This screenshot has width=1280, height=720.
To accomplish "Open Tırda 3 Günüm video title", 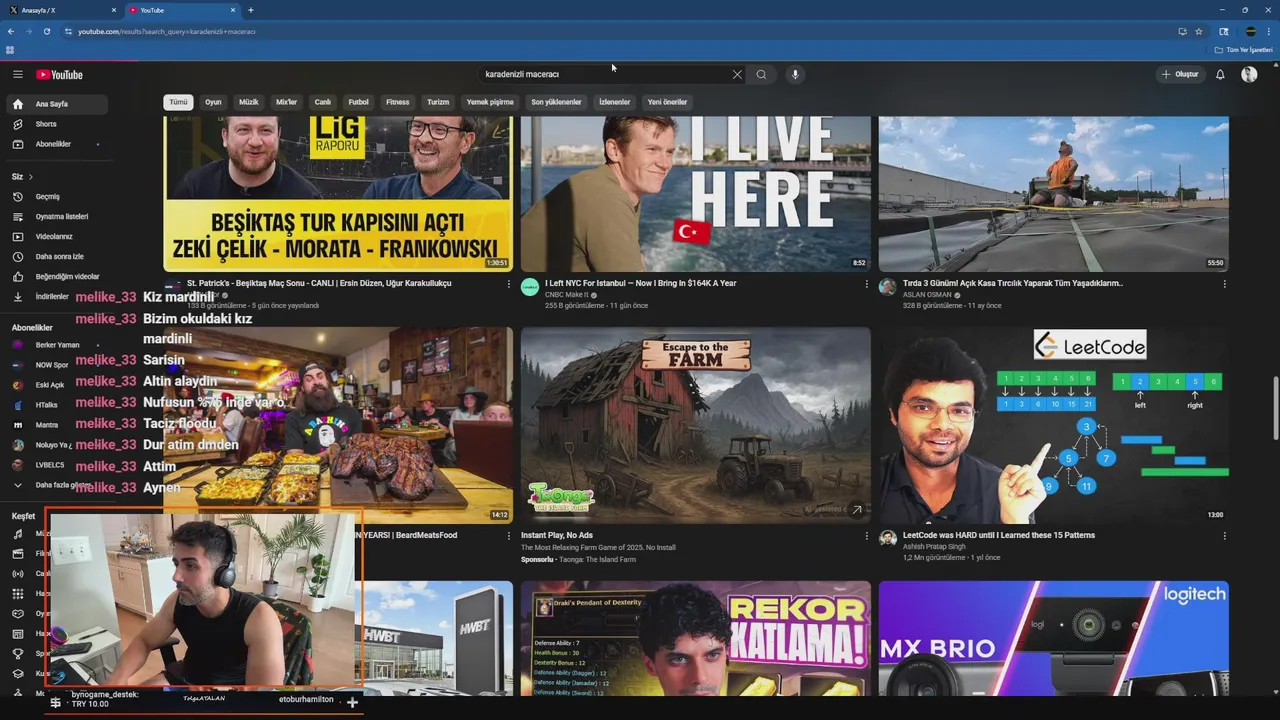I will click(x=1012, y=283).
